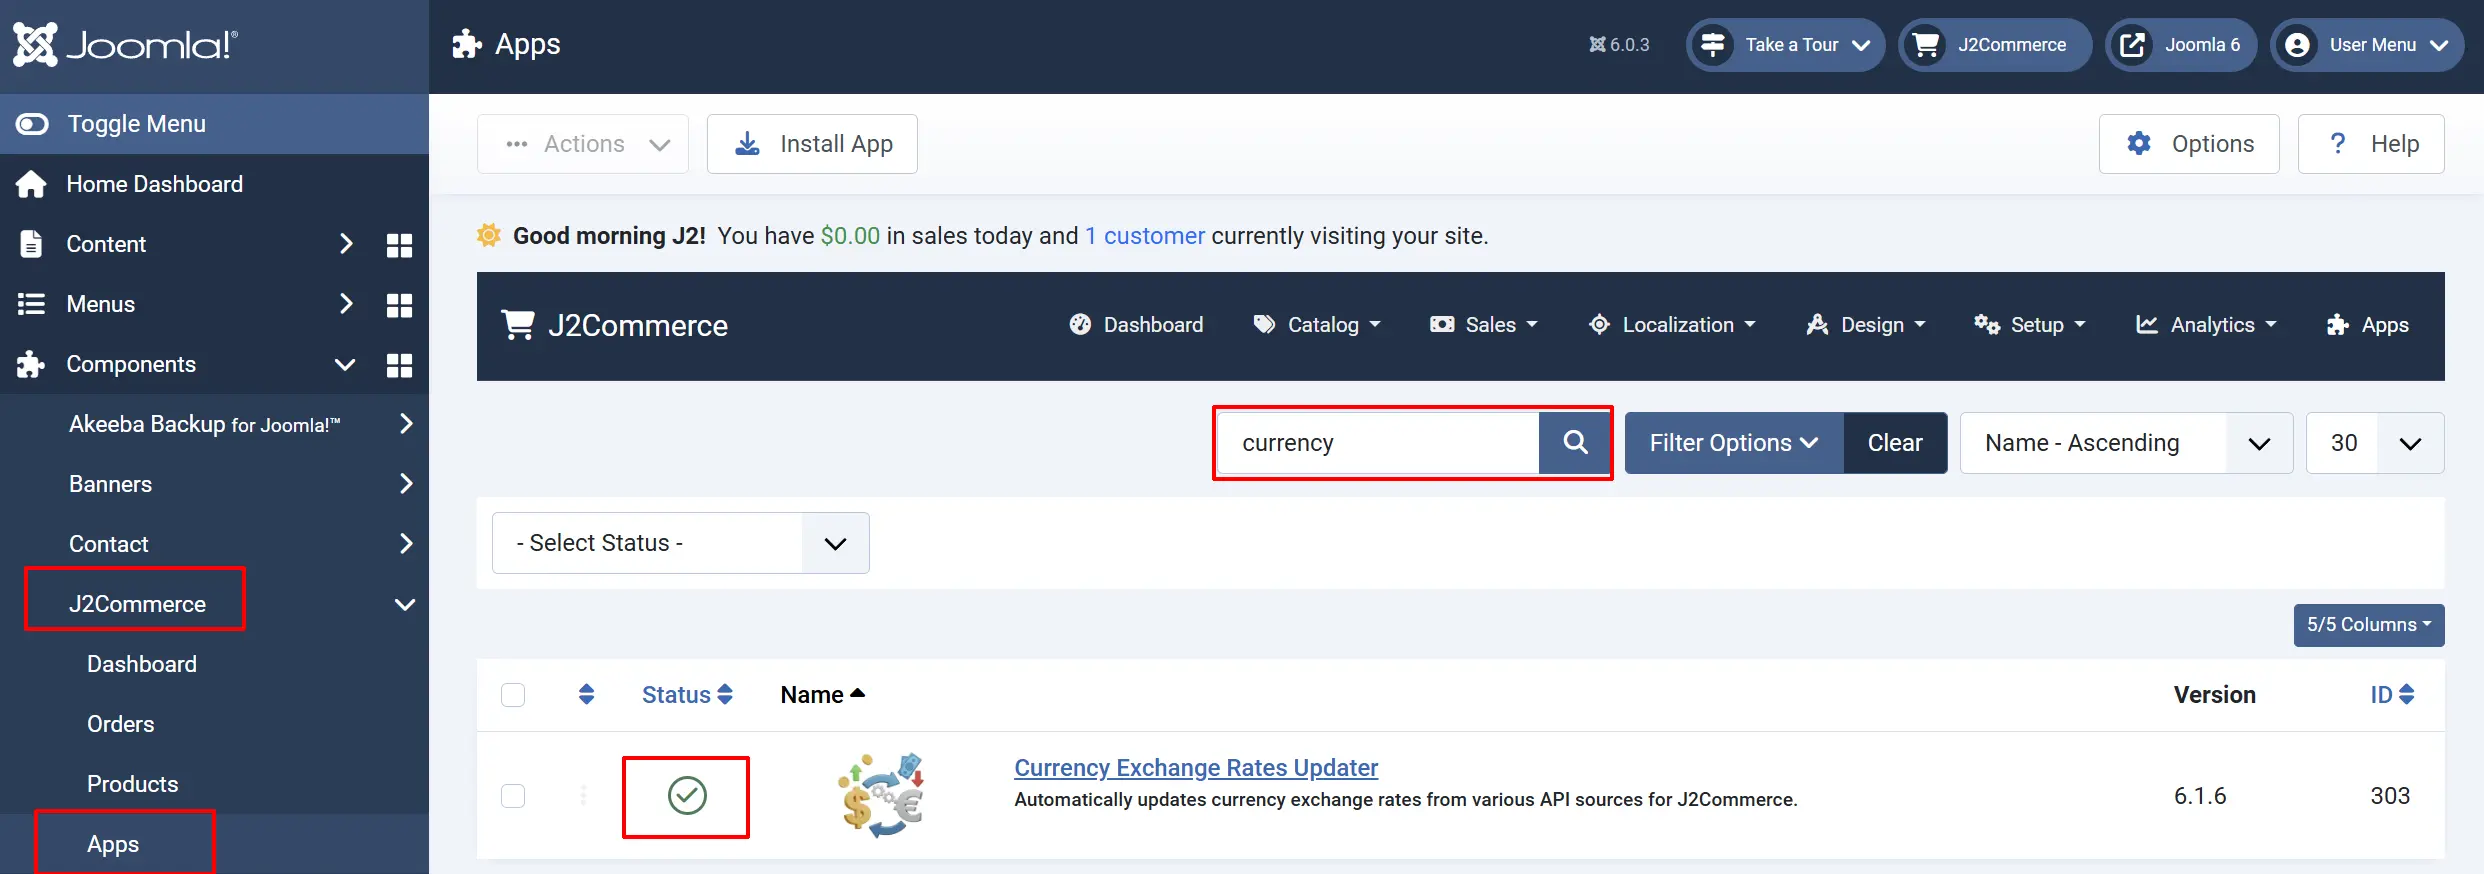The height and width of the screenshot is (874, 2484).
Task: Click the Joomla version 6.0.3 indicator
Action: click(x=1619, y=45)
